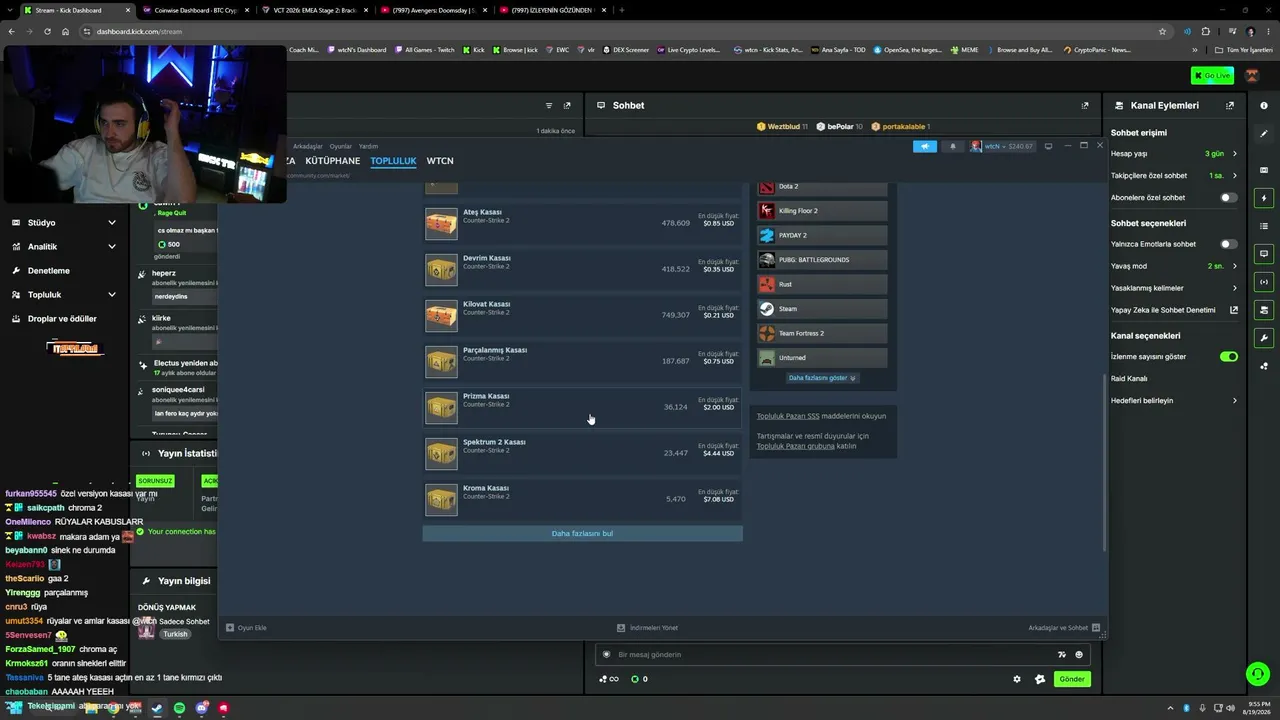
Task: Reload the Kick dashboard page
Action: tap(46, 31)
